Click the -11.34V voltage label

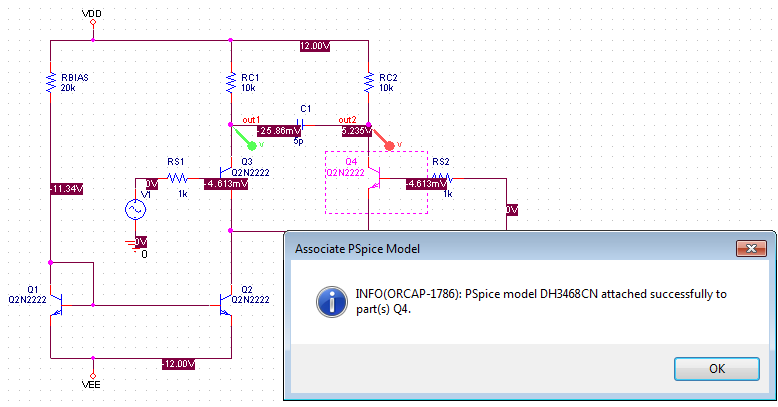coord(65,187)
